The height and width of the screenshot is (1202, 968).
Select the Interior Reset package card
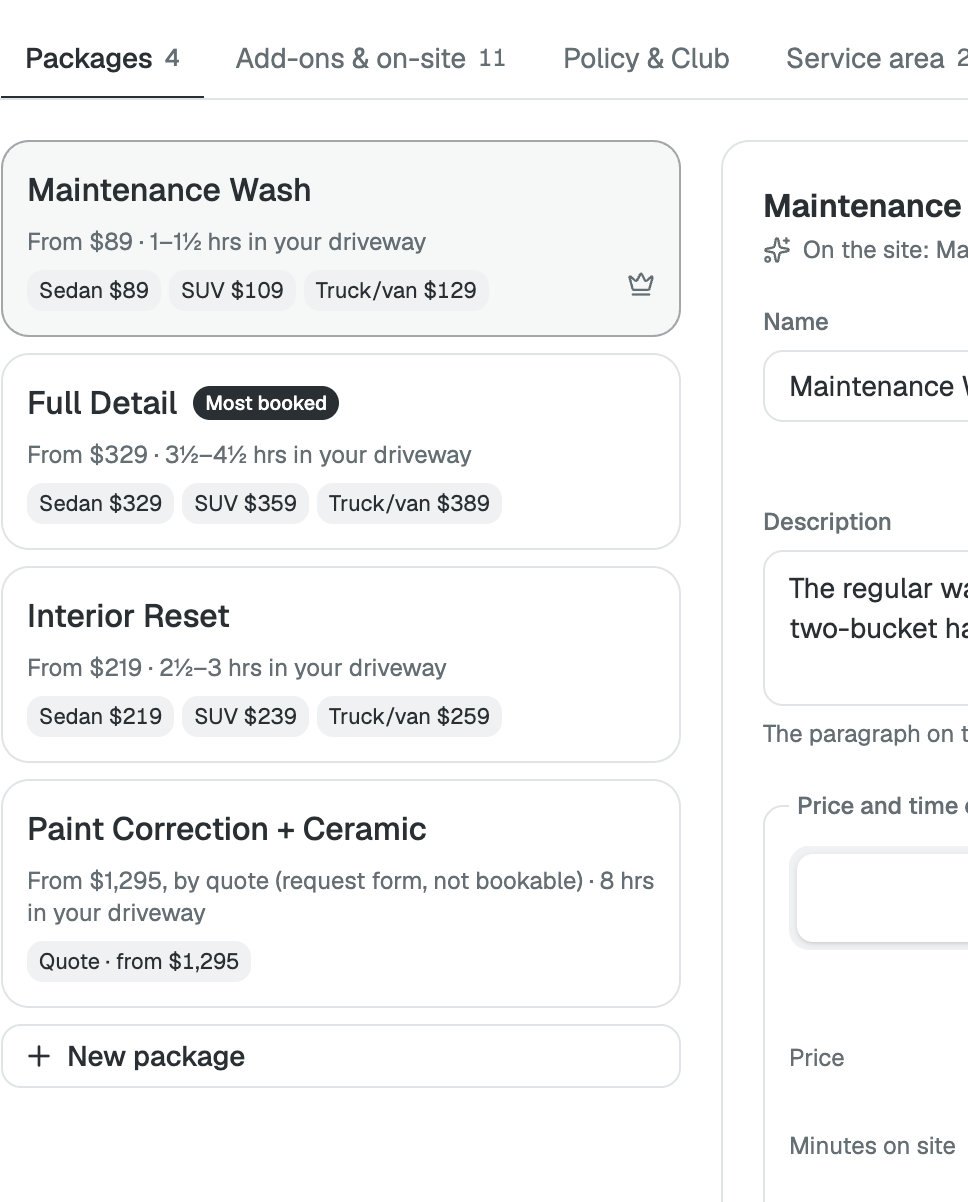pos(341,665)
